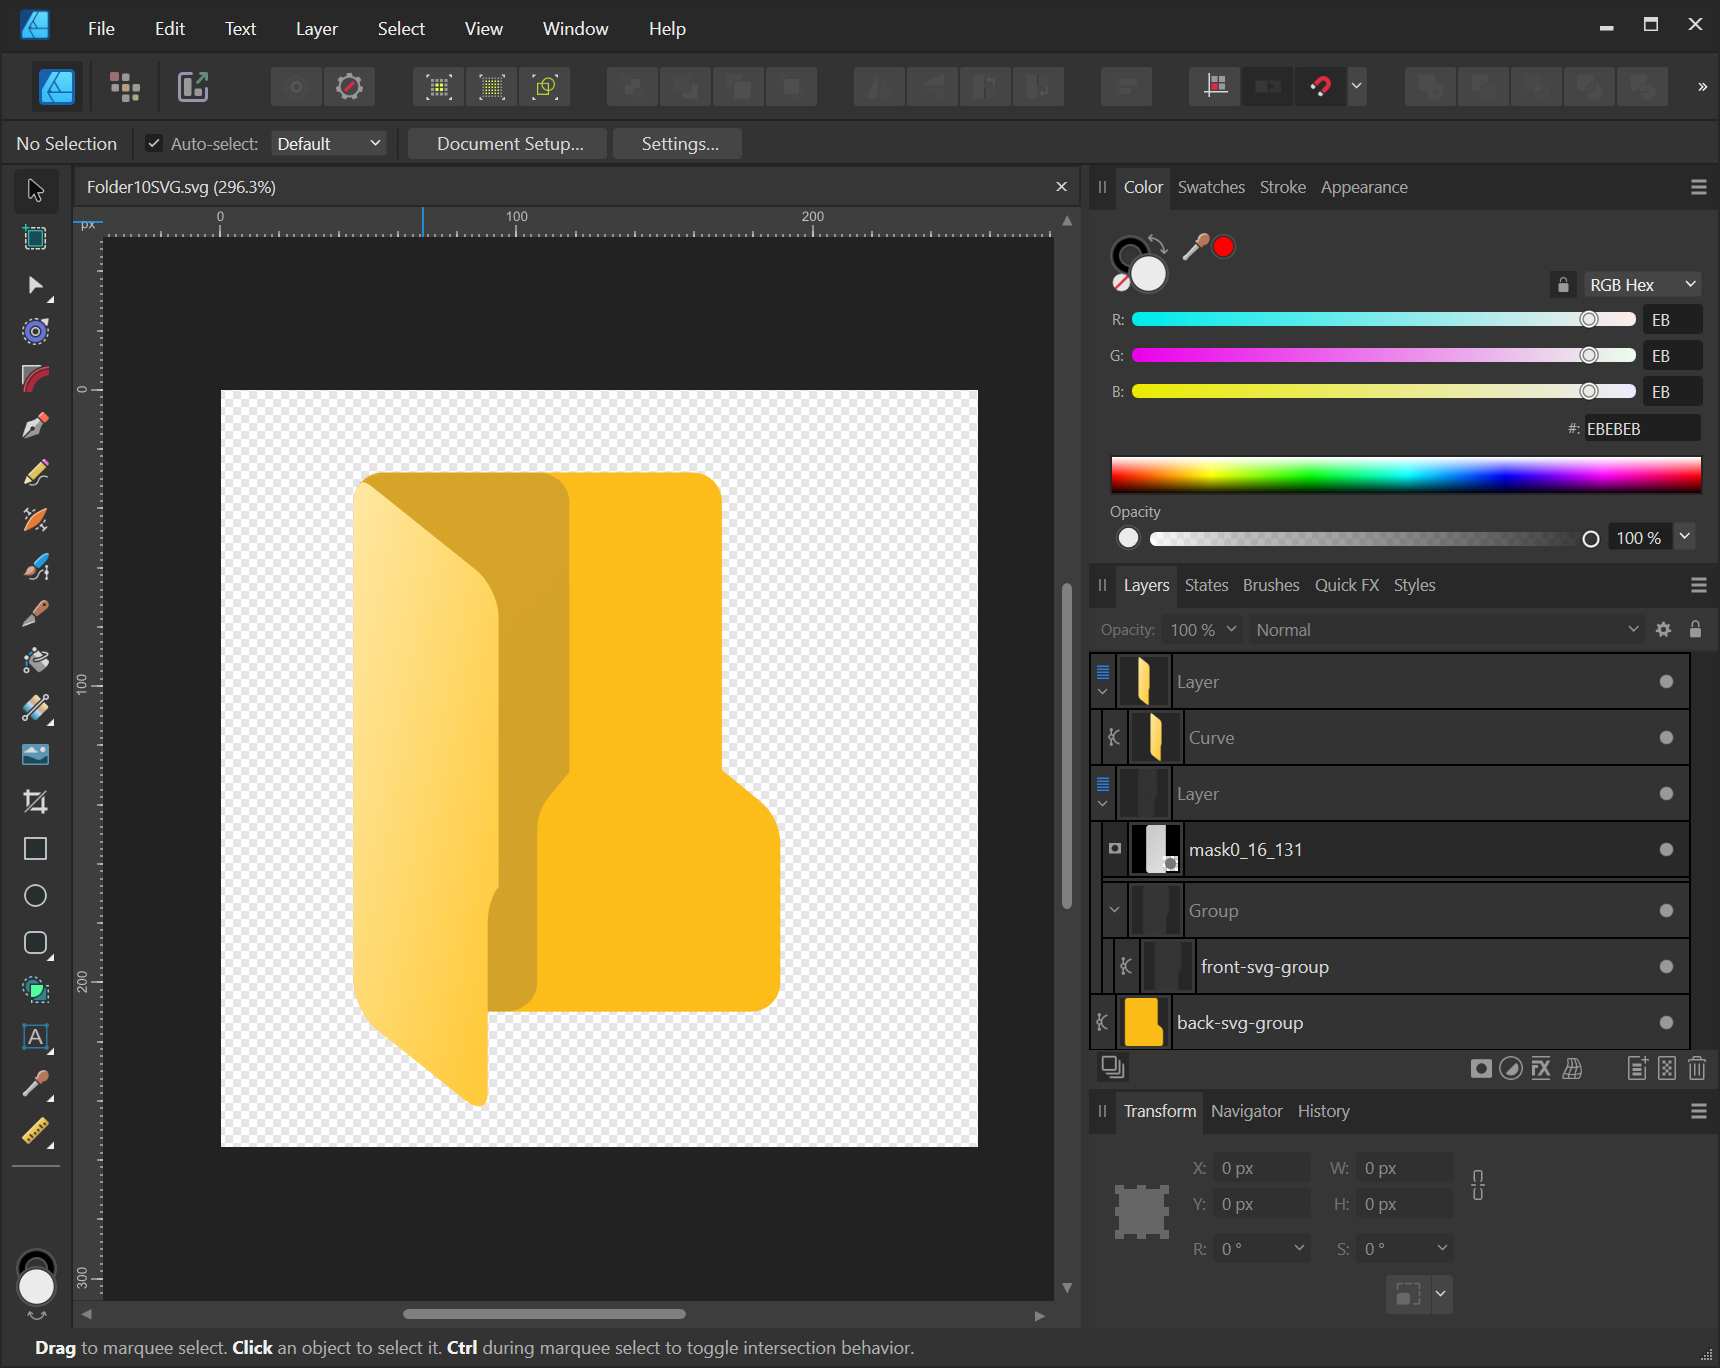
Task: Open snapping options dropdown arrow
Action: 1356,87
